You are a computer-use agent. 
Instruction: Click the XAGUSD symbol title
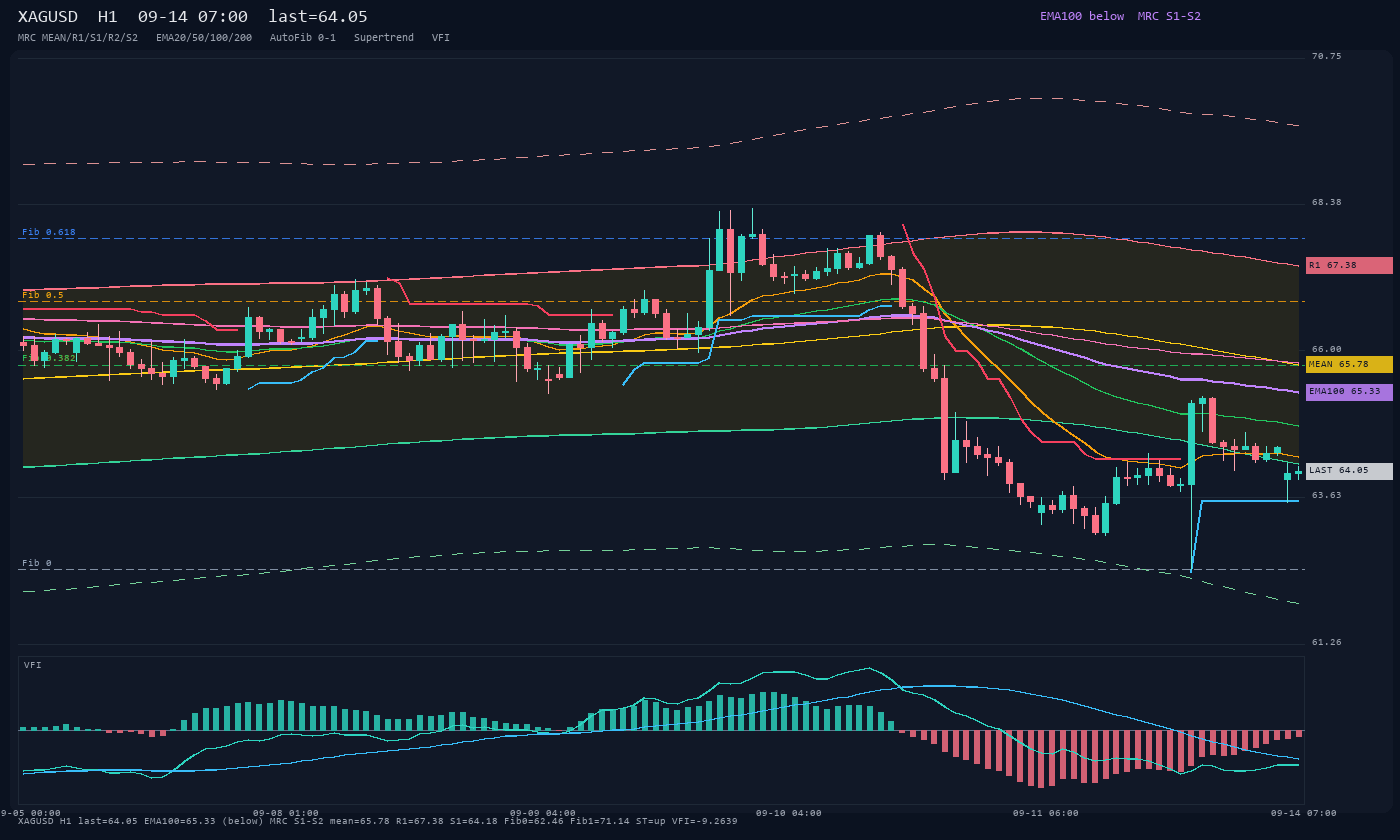click(50, 17)
